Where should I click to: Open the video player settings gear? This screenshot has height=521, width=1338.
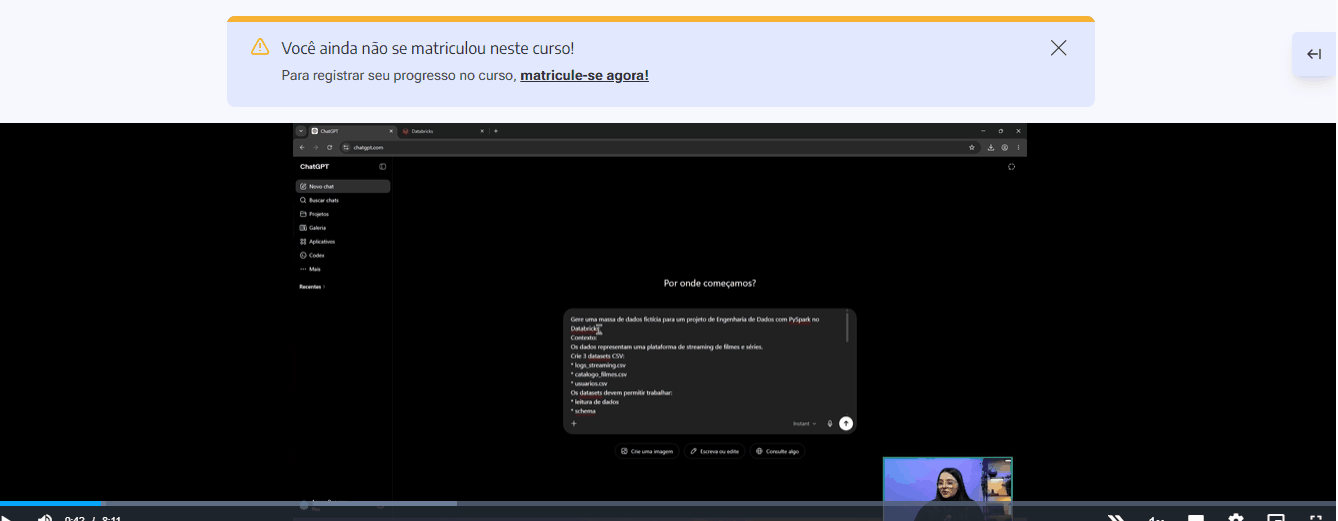[1236, 518]
